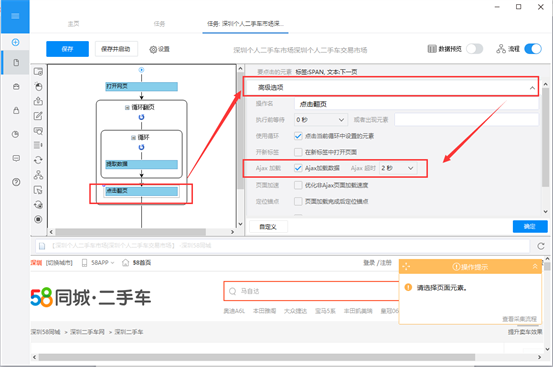The width and height of the screenshot is (553, 367).
Task: Uncheck click element in current loop checkbox
Action: (298, 136)
